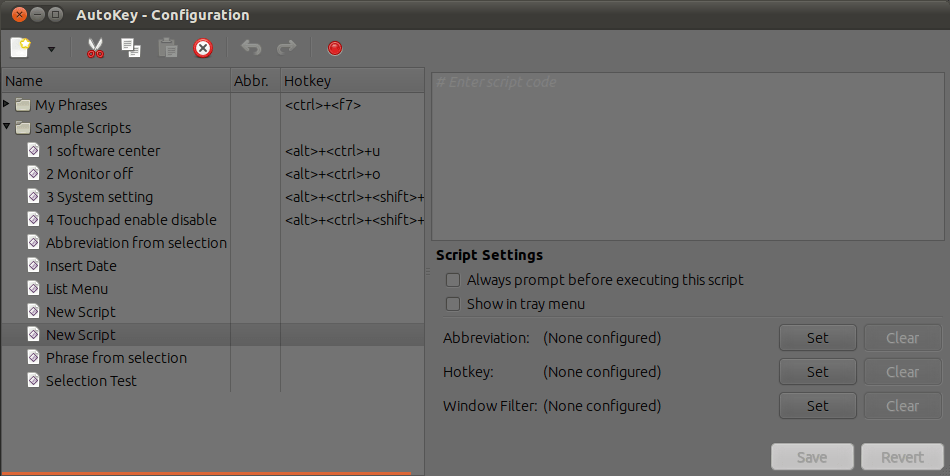Image resolution: width=950 pixels, height=476 pixels.
Task: Click Clear button for Abbreviation
Action: [x=902, y=338]
